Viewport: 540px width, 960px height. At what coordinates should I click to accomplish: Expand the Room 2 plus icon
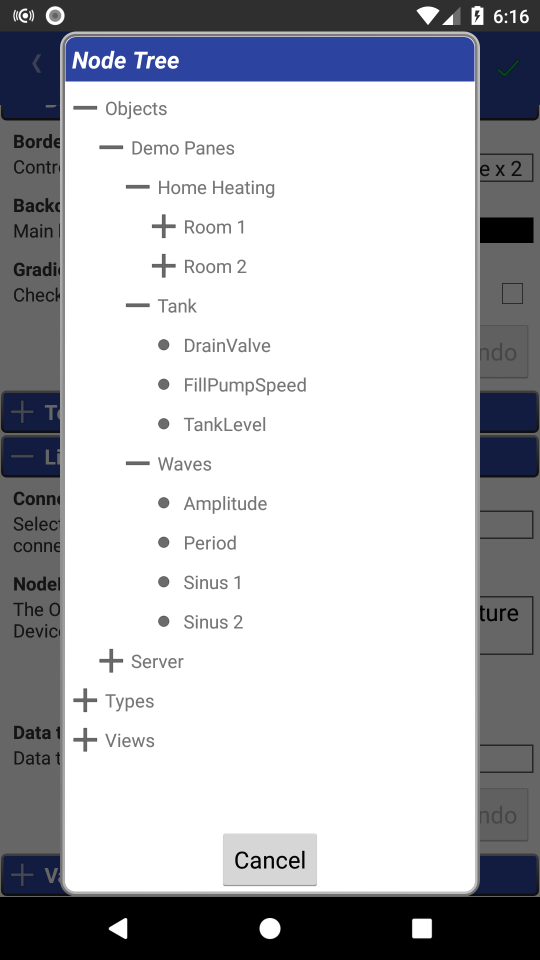click(163, 266)
